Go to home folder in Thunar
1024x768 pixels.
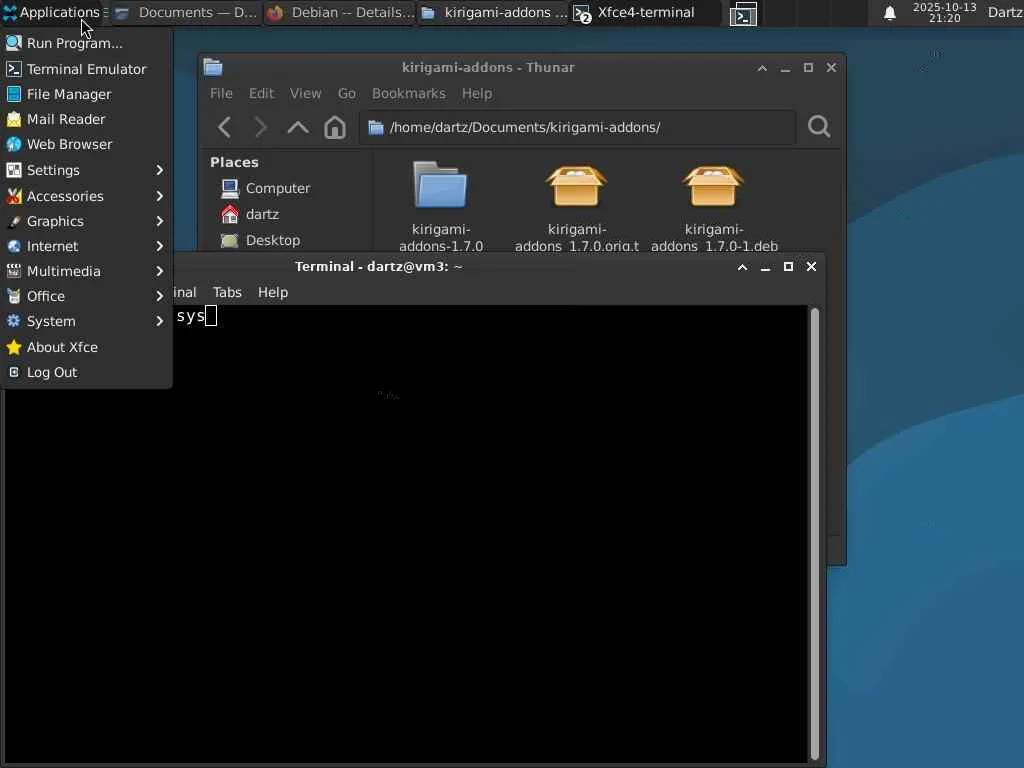click(x=335, y=127)
